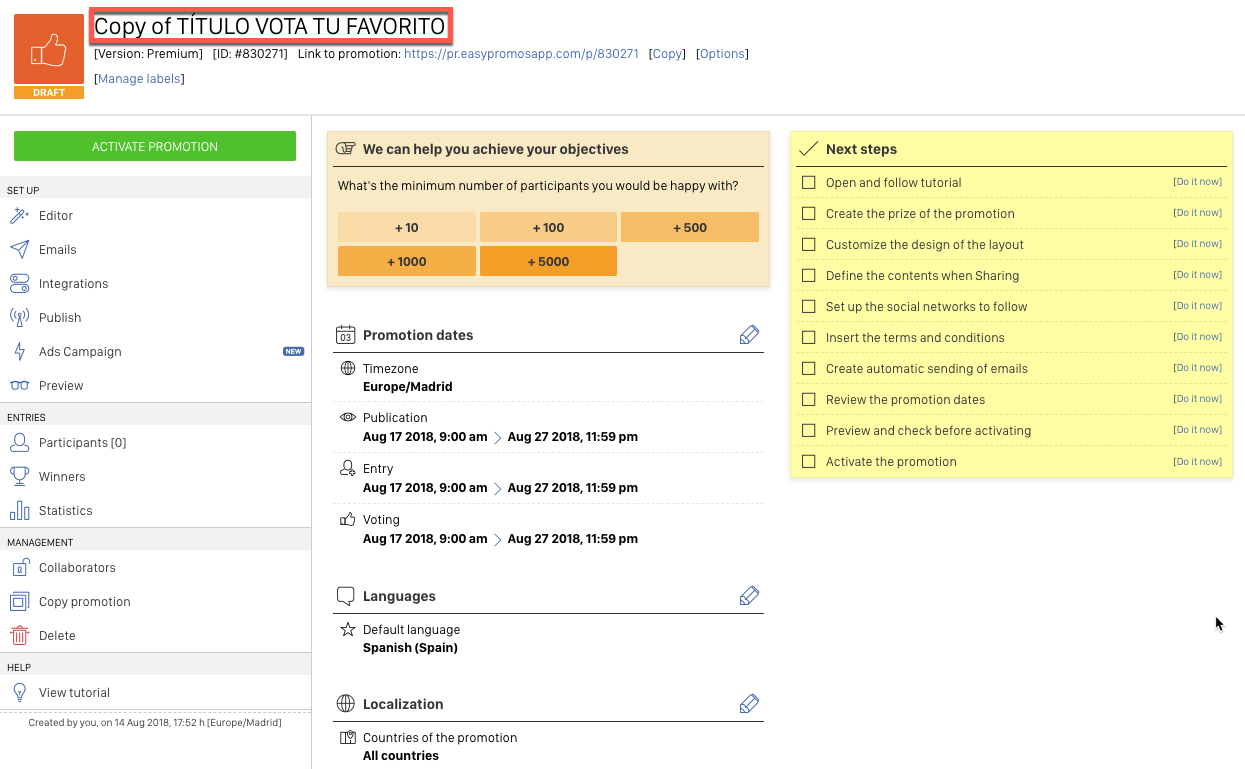Click the Europe/Madrid timezone value
Image resolution: width=1245 pixels, height=769 pixels.
point(407,387)
